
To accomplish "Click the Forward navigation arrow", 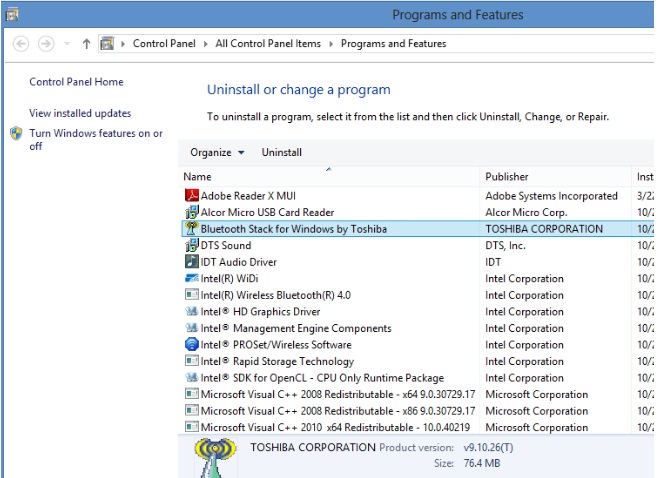I will click(x=46, y=44).
